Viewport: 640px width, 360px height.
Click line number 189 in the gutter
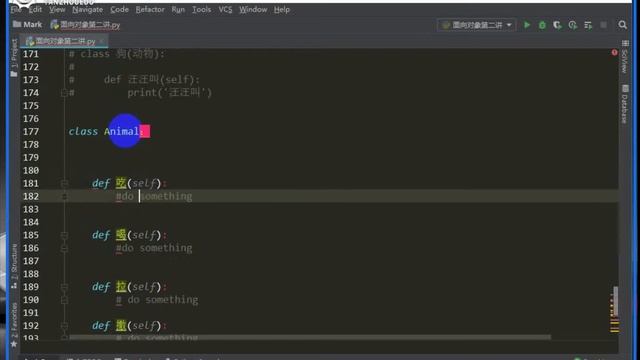click(31, 287)
